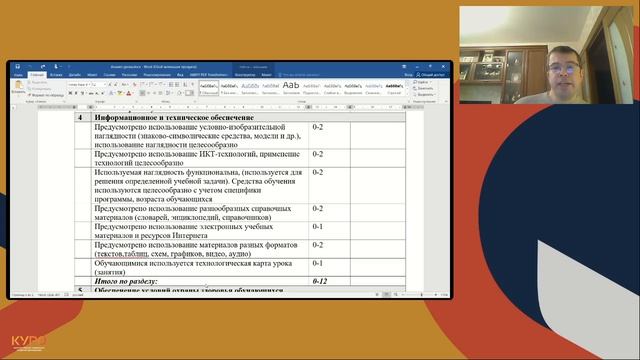Apply red font color to text
Viewport: 640px width, 360px height.
[x=129, y=93]
